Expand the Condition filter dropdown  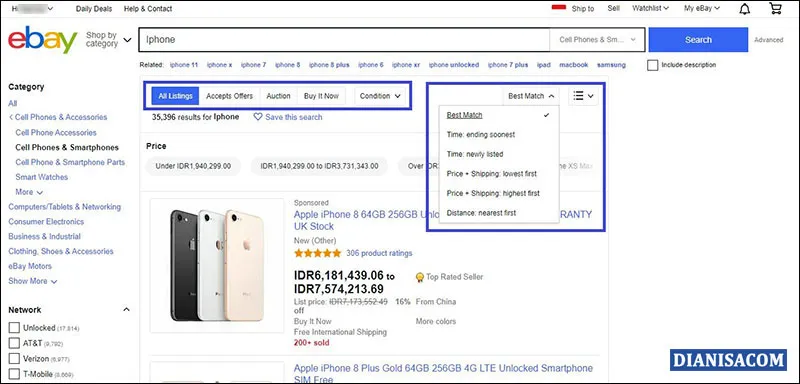click(380, 96)
